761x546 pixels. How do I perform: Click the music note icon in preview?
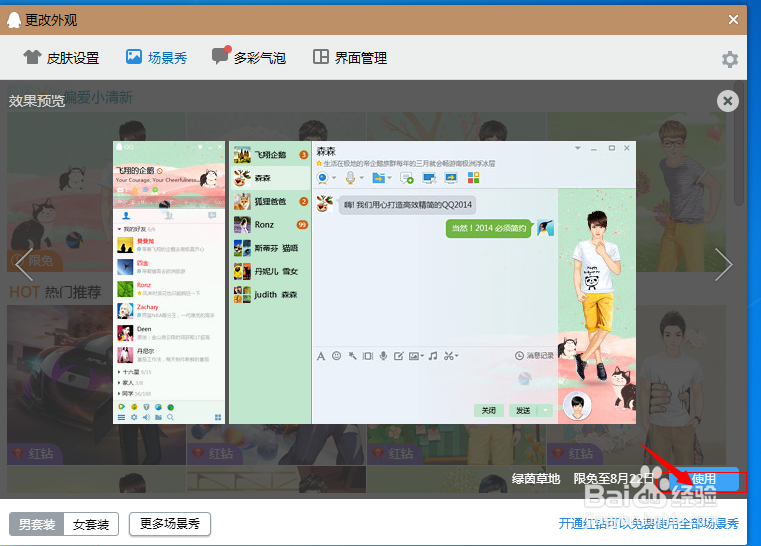tap(433, 356)
